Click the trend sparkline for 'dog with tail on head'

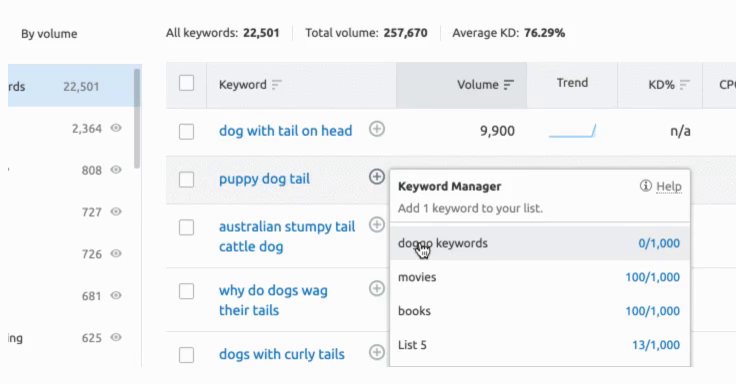click(572, 131)
